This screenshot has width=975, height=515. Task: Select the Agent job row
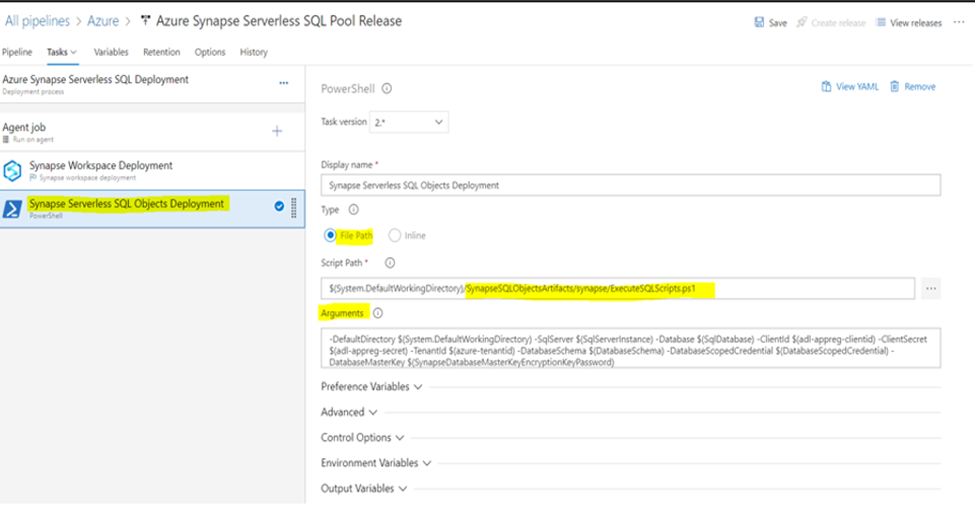(152, 132)
